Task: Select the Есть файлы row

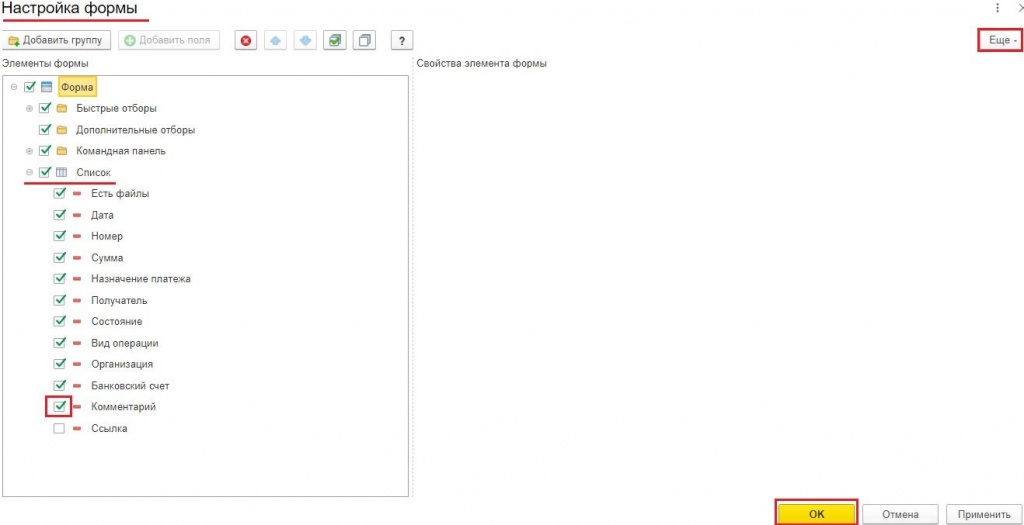Action: [x=120, y=193]
